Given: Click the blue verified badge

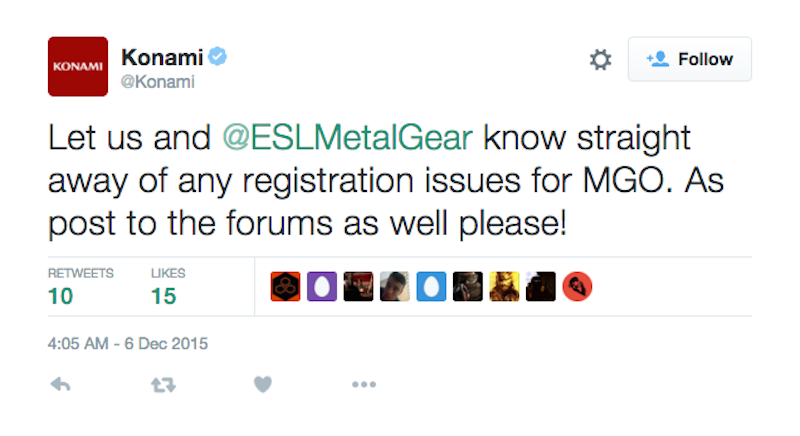Looking at the screenshot, I should pos(218,58).
